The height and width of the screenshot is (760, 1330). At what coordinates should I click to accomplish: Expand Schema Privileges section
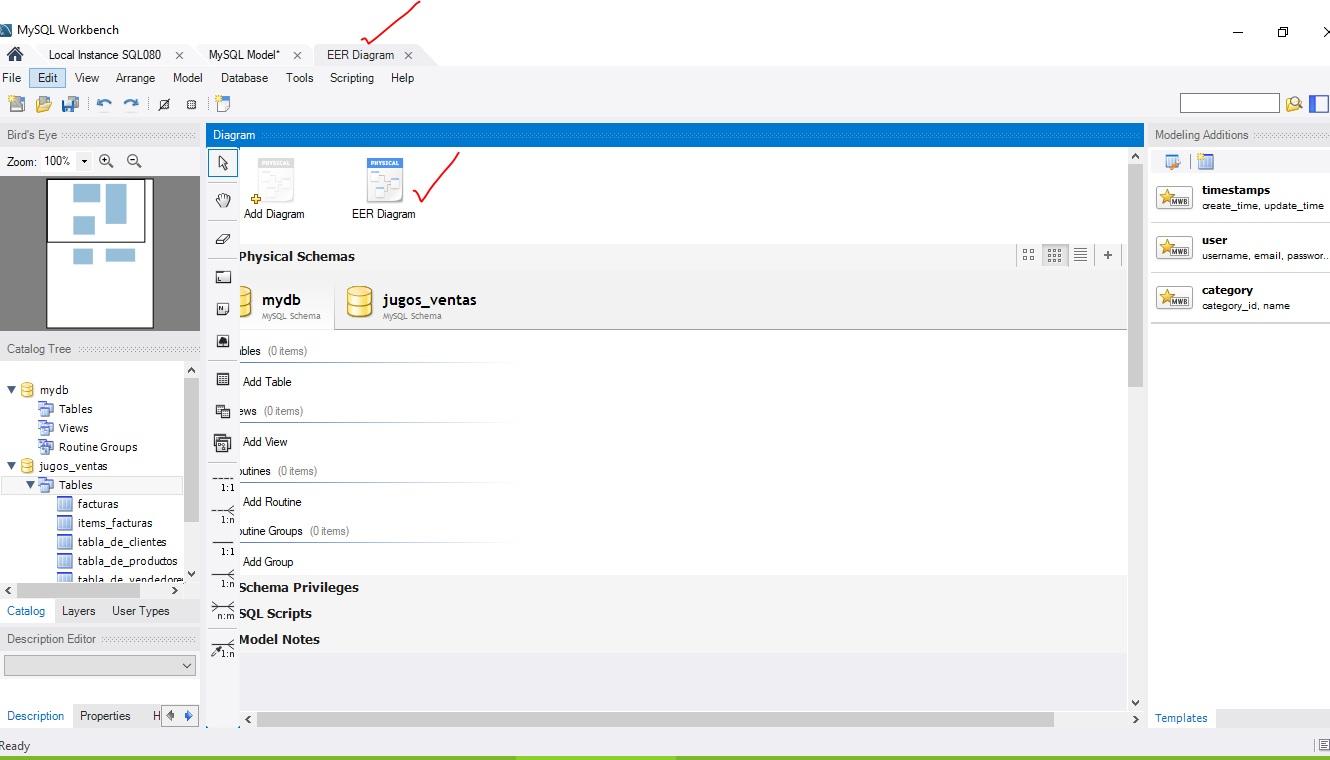(298, 588)
